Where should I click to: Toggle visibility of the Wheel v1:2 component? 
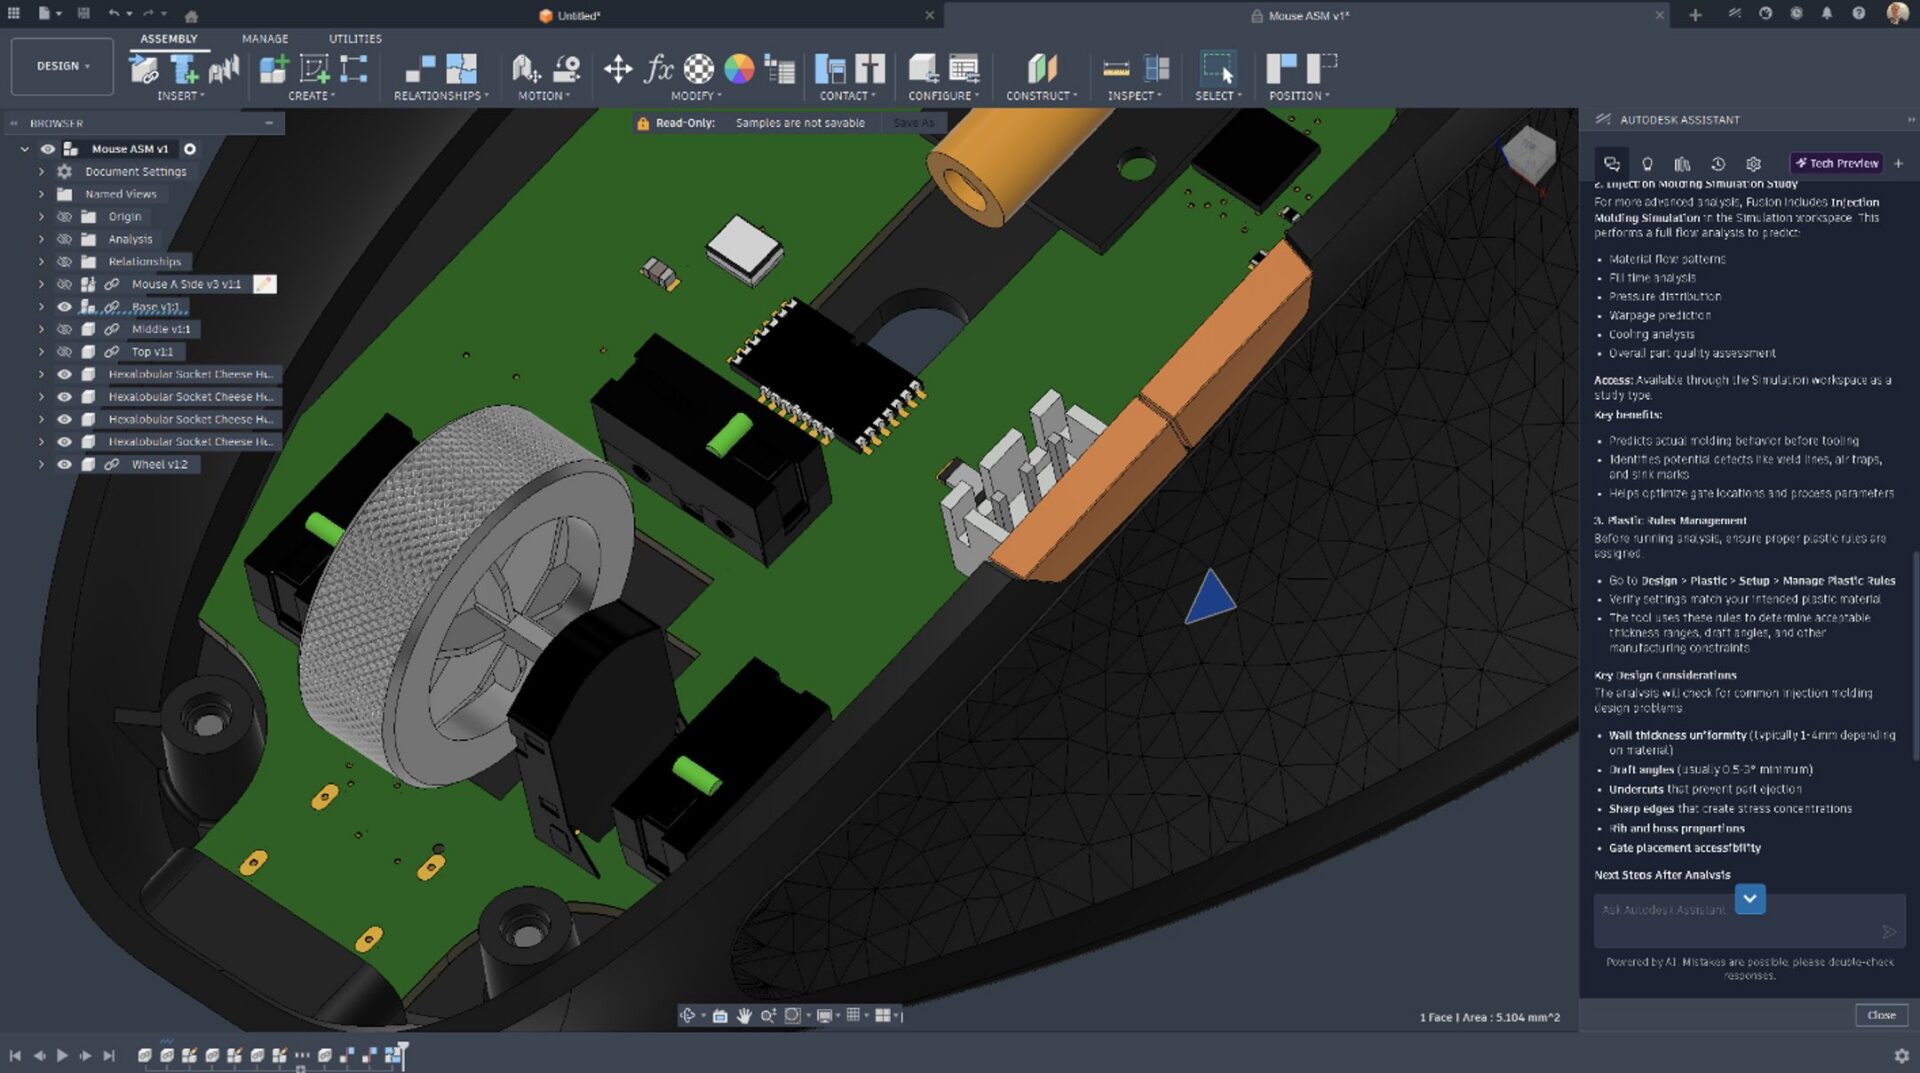pyautogui.click(x=65, y=465)
